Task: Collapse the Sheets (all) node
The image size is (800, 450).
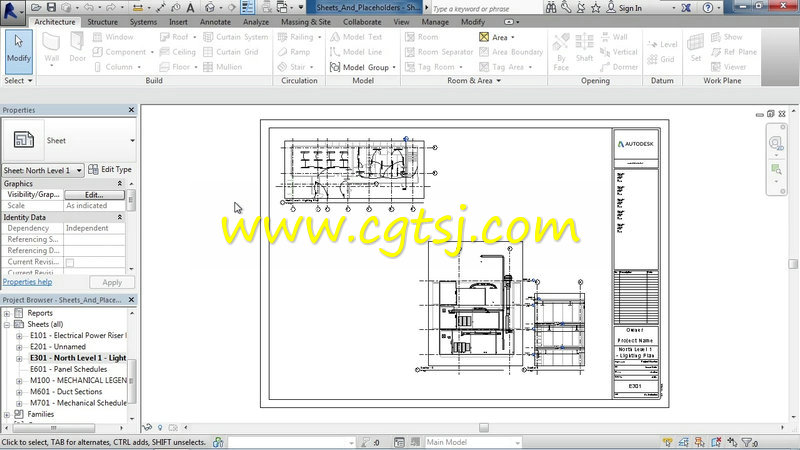Action: click(x=7, y=324)
